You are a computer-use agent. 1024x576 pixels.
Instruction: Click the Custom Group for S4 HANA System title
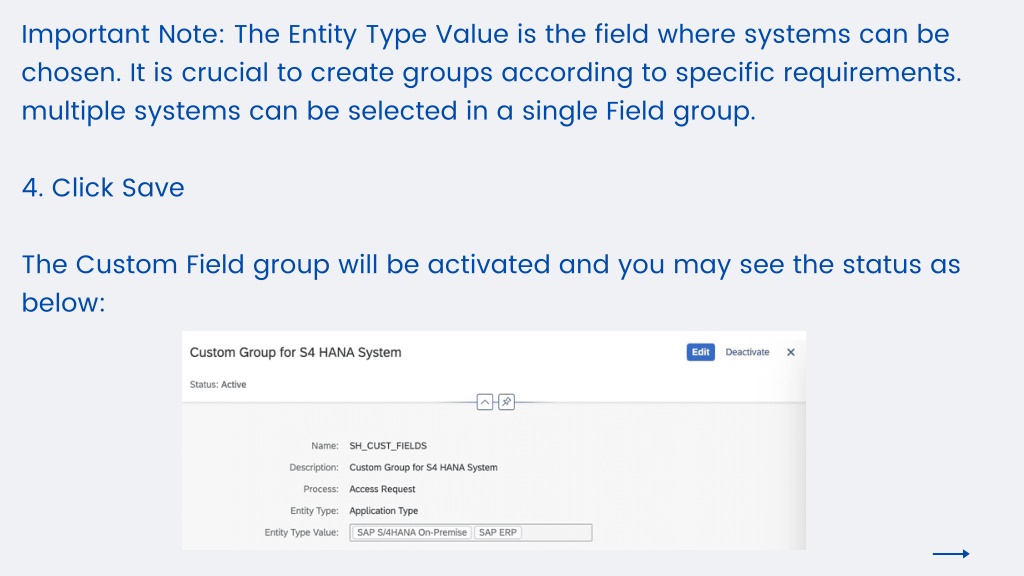click(x=295, y=353)
